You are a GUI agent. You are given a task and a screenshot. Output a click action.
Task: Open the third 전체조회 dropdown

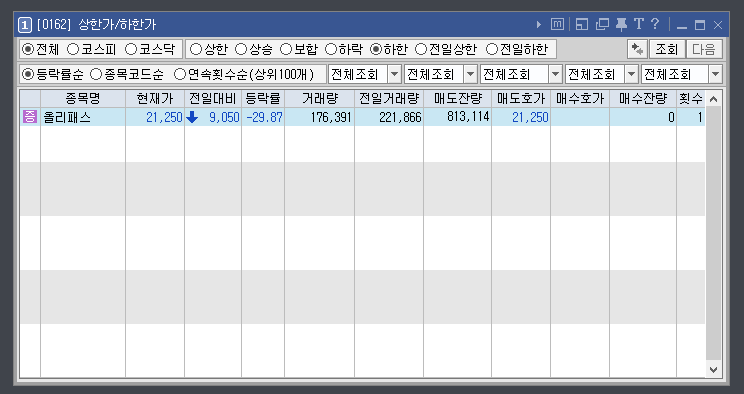tap(555, 74)
